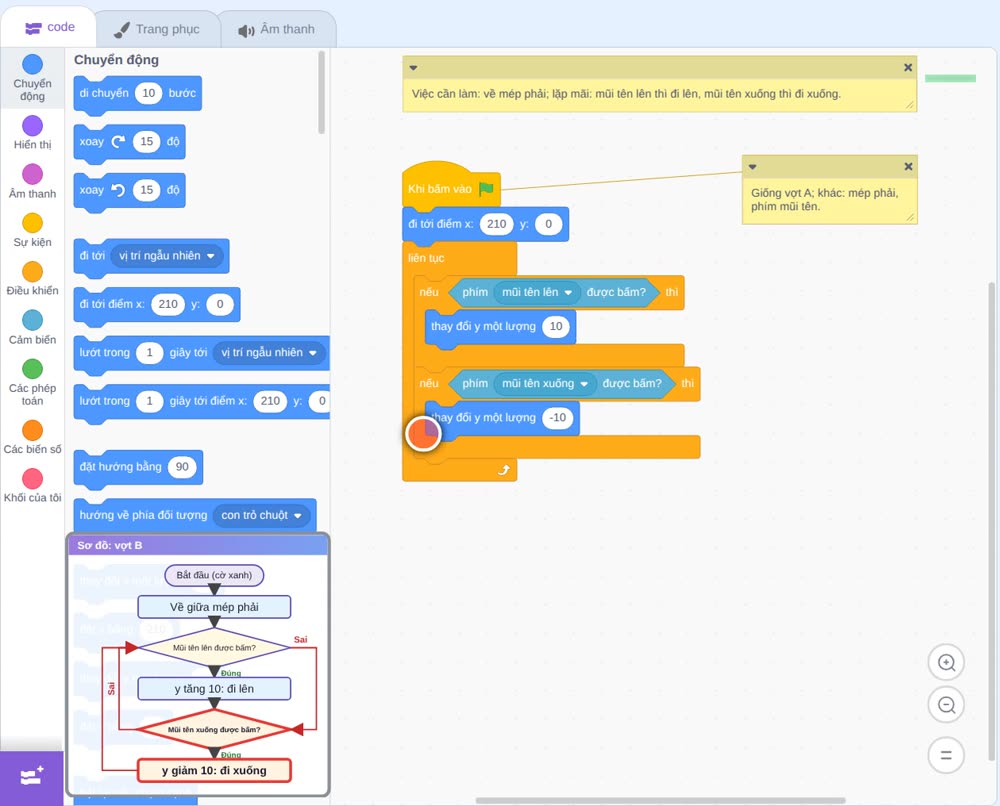Select the Chuyển động block category
The image size is (1000, 806).
tap(32, 79)
